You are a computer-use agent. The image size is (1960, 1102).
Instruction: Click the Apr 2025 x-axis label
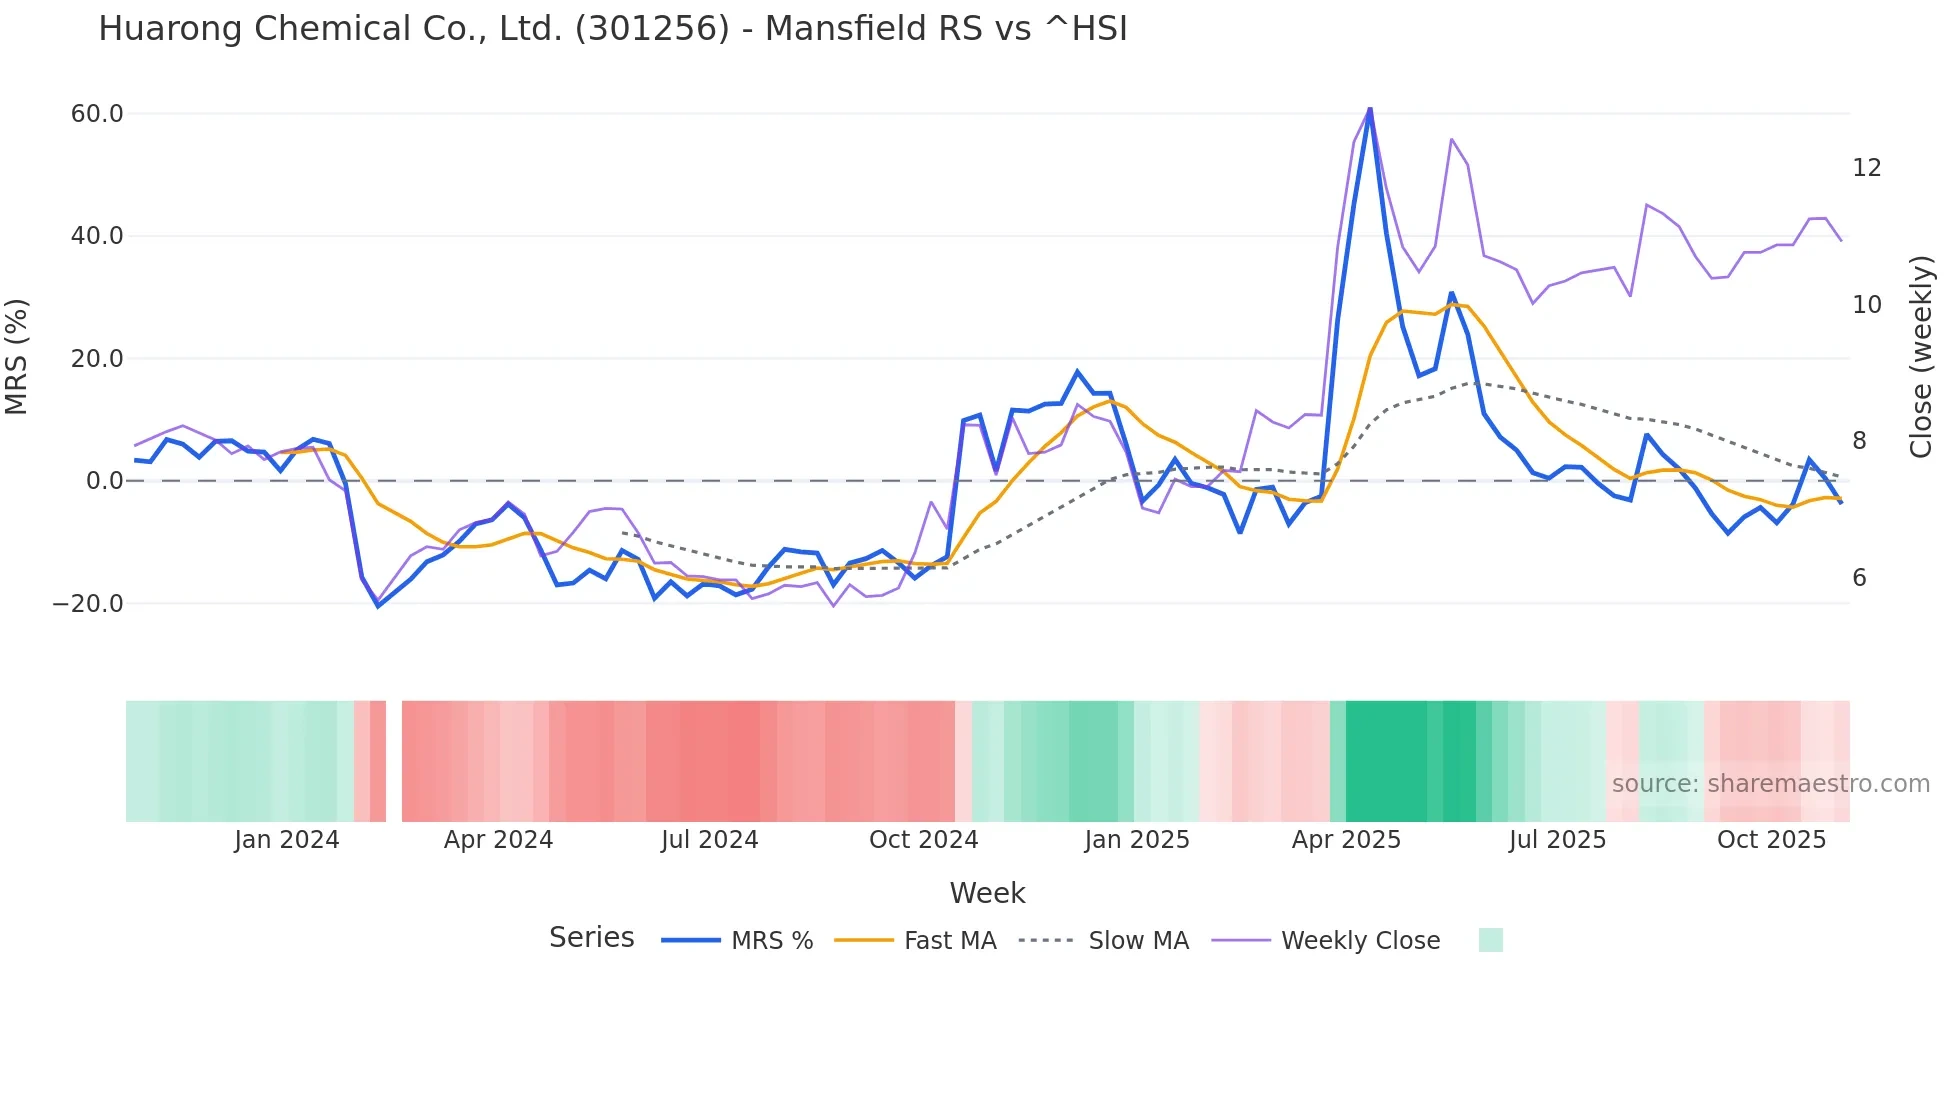click(x=1346, y=840)
